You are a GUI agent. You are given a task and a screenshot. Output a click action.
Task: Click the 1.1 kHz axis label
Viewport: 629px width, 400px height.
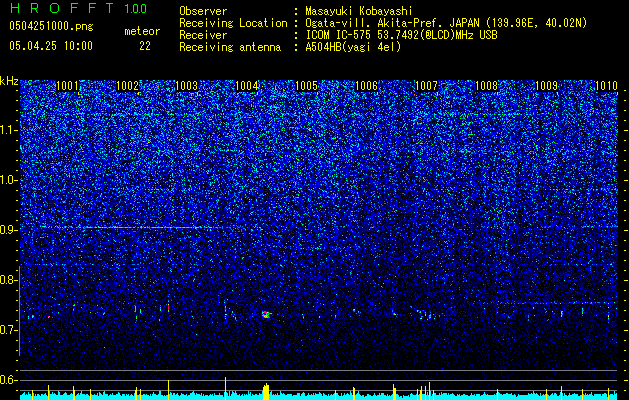[x=9, y=130]
